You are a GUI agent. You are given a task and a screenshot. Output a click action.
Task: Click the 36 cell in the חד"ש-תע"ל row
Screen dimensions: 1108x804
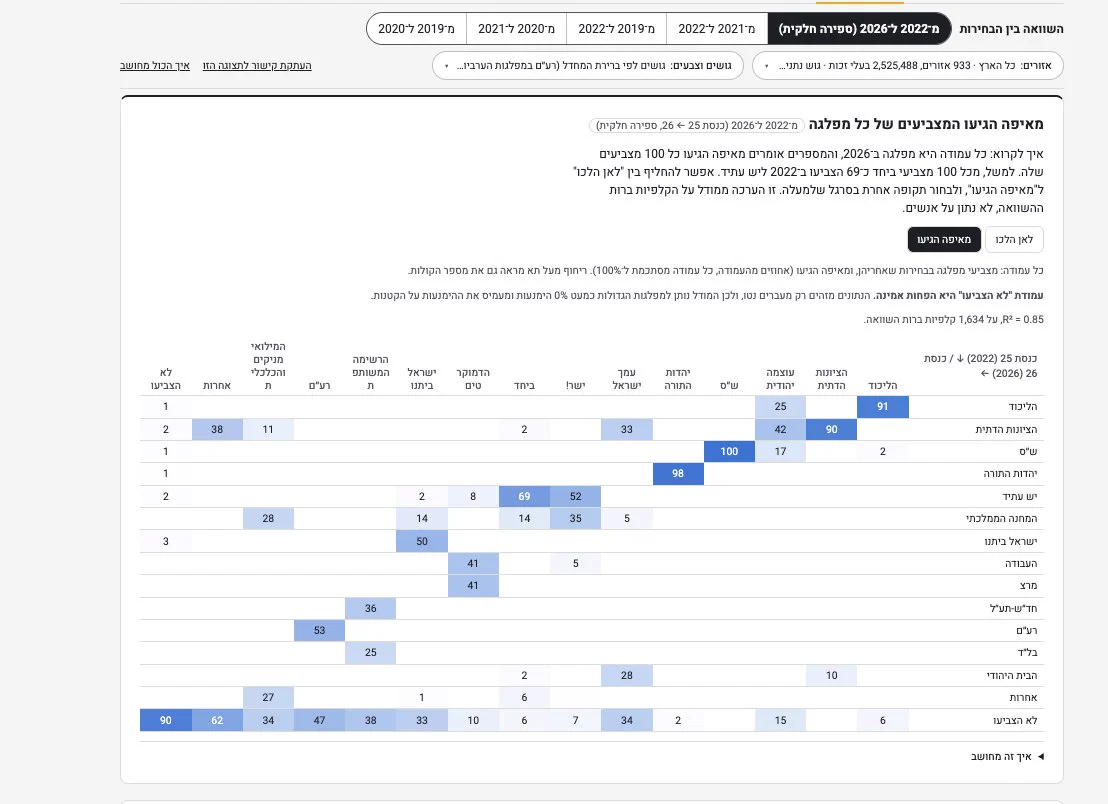[x=370, y=608]
